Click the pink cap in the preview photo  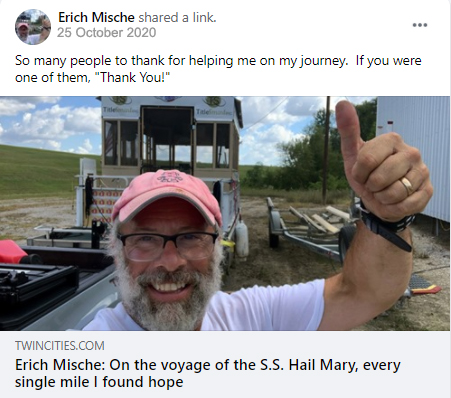pyautogui.click(x=168, y=195)
